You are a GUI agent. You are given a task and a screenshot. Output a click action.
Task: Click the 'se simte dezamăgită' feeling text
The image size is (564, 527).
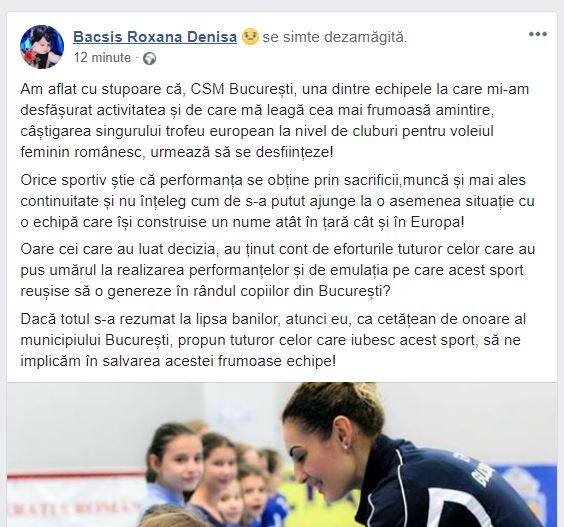point(335,37)
